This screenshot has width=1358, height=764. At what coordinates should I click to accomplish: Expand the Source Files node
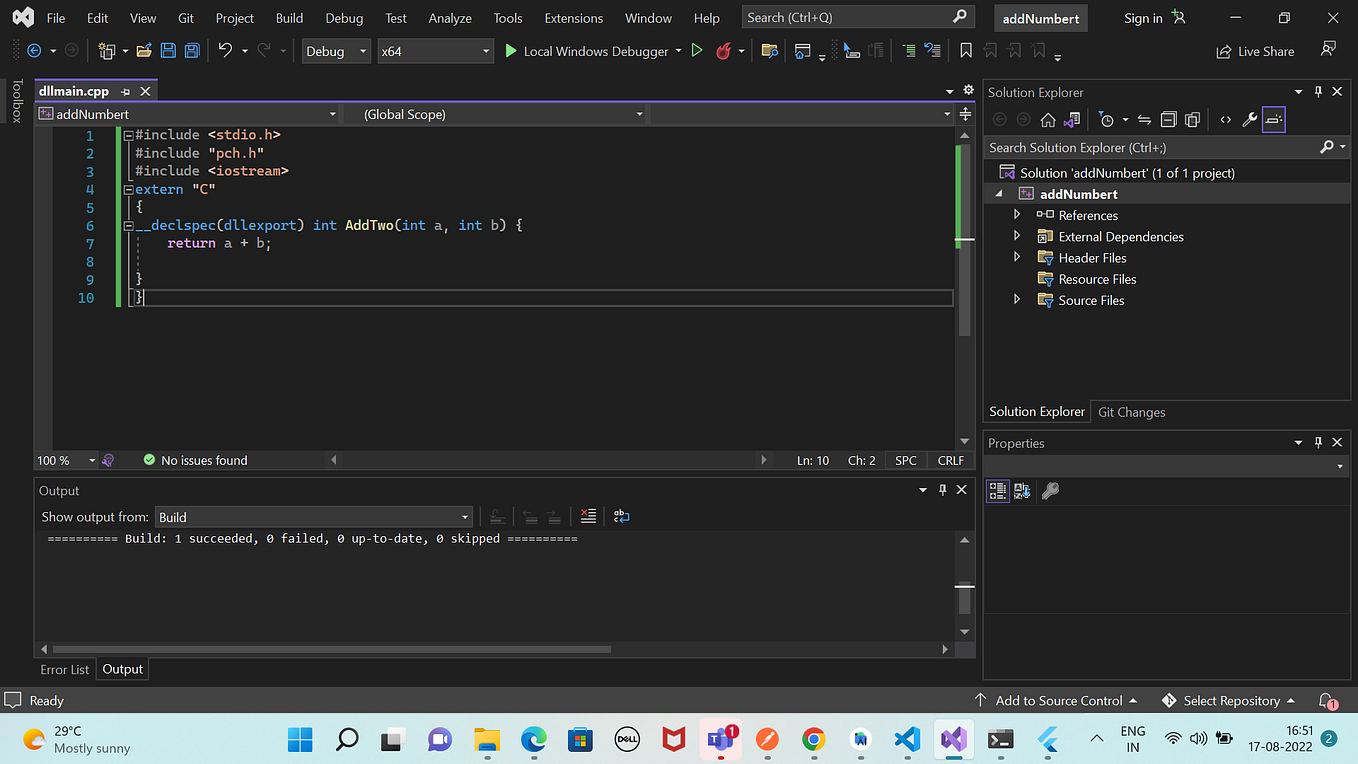click(x=1017, y=300)
